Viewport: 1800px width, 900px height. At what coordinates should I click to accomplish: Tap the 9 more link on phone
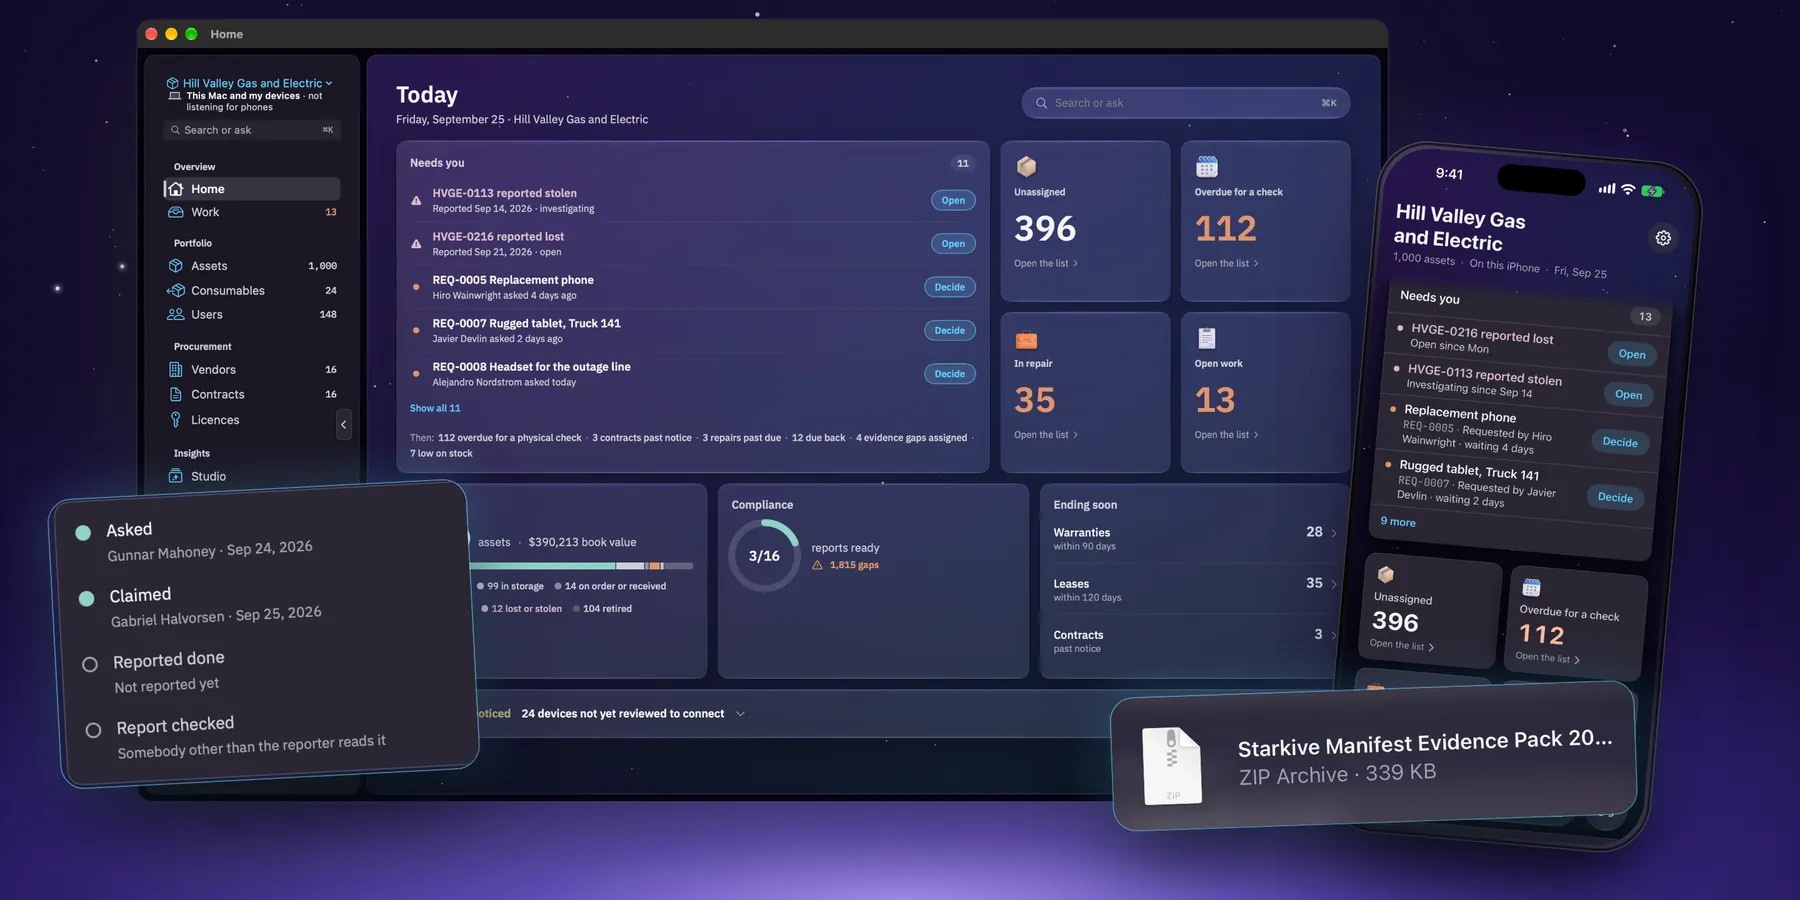pos(1398,521)
